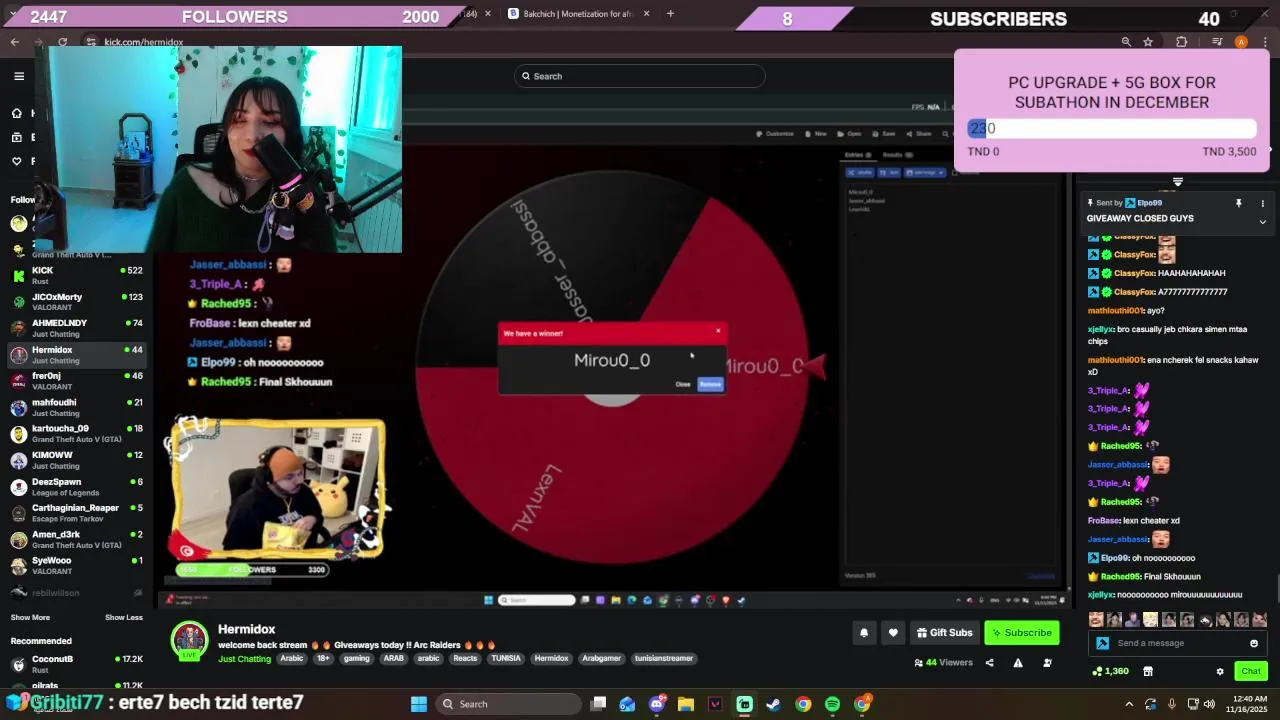Screen dimensions: 1280x720
Task: Expand system tray hidden icons
Action: point(1129,704)
